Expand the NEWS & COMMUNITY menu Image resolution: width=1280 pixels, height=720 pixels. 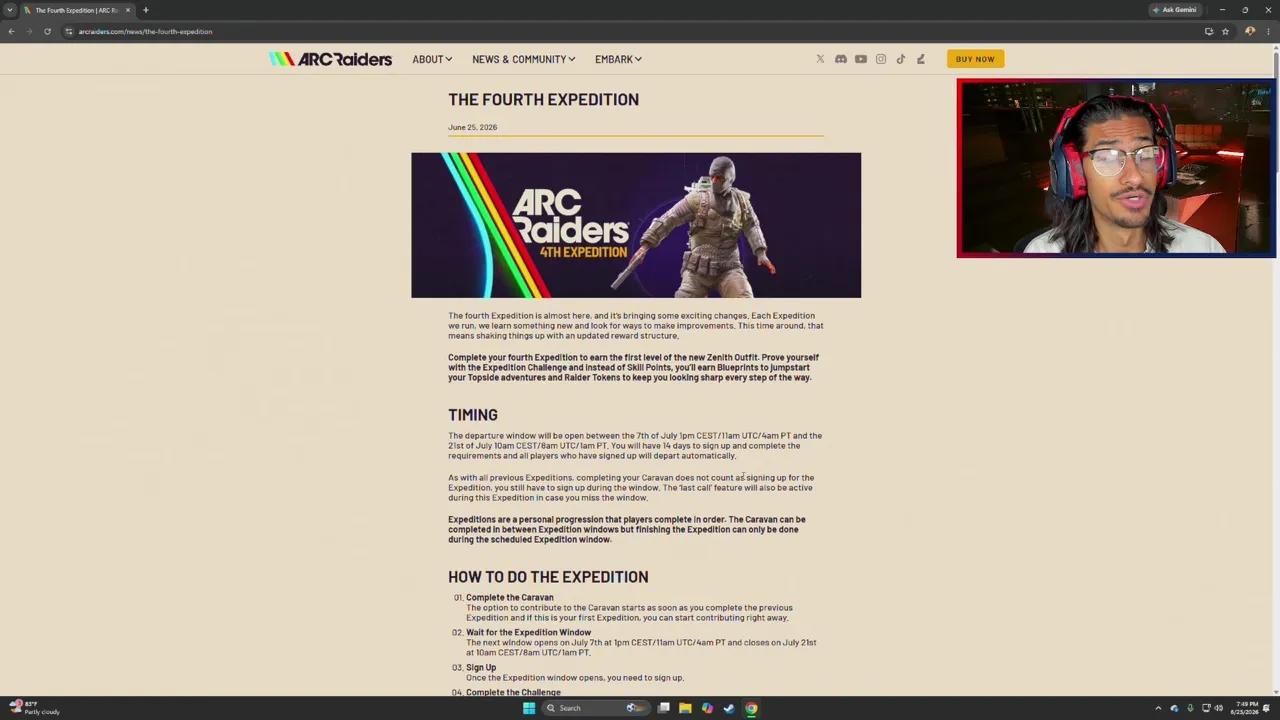523,59
